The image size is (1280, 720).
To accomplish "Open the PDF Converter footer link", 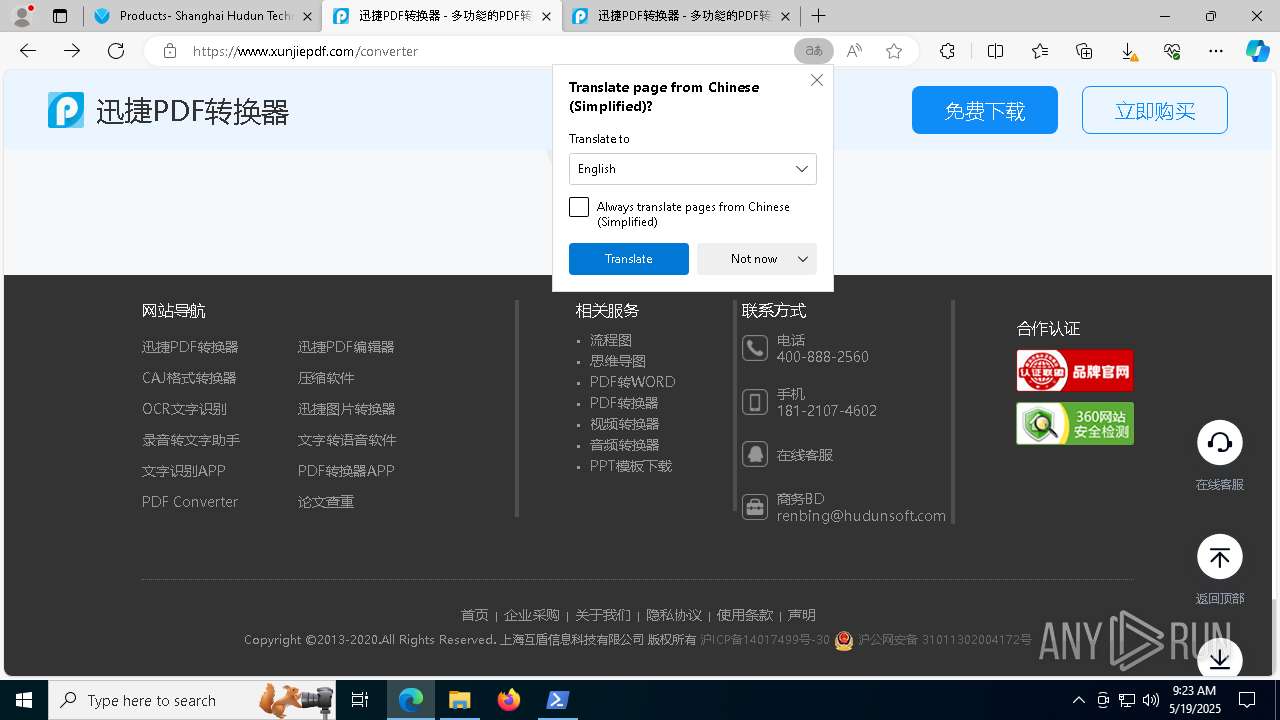I will [190, 502].
